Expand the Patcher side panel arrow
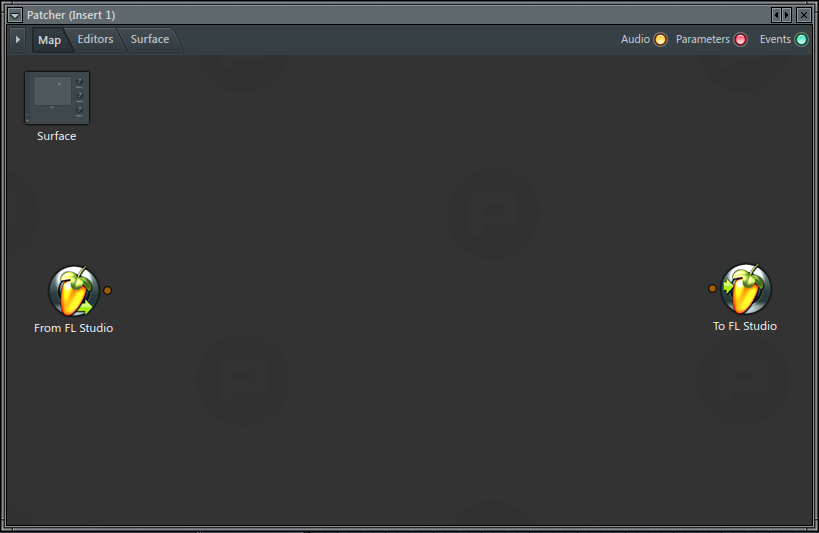This screenshot has height=533, width=819. point(18,40)
